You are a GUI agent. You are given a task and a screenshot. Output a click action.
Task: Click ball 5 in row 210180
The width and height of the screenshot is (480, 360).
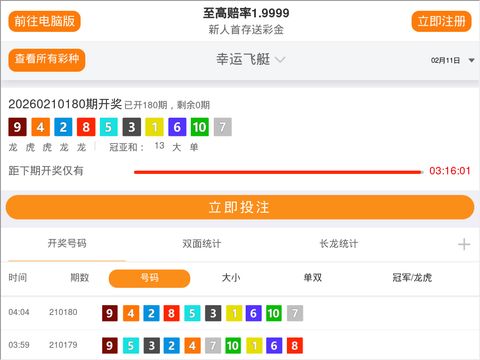click(x=192, y=313)
